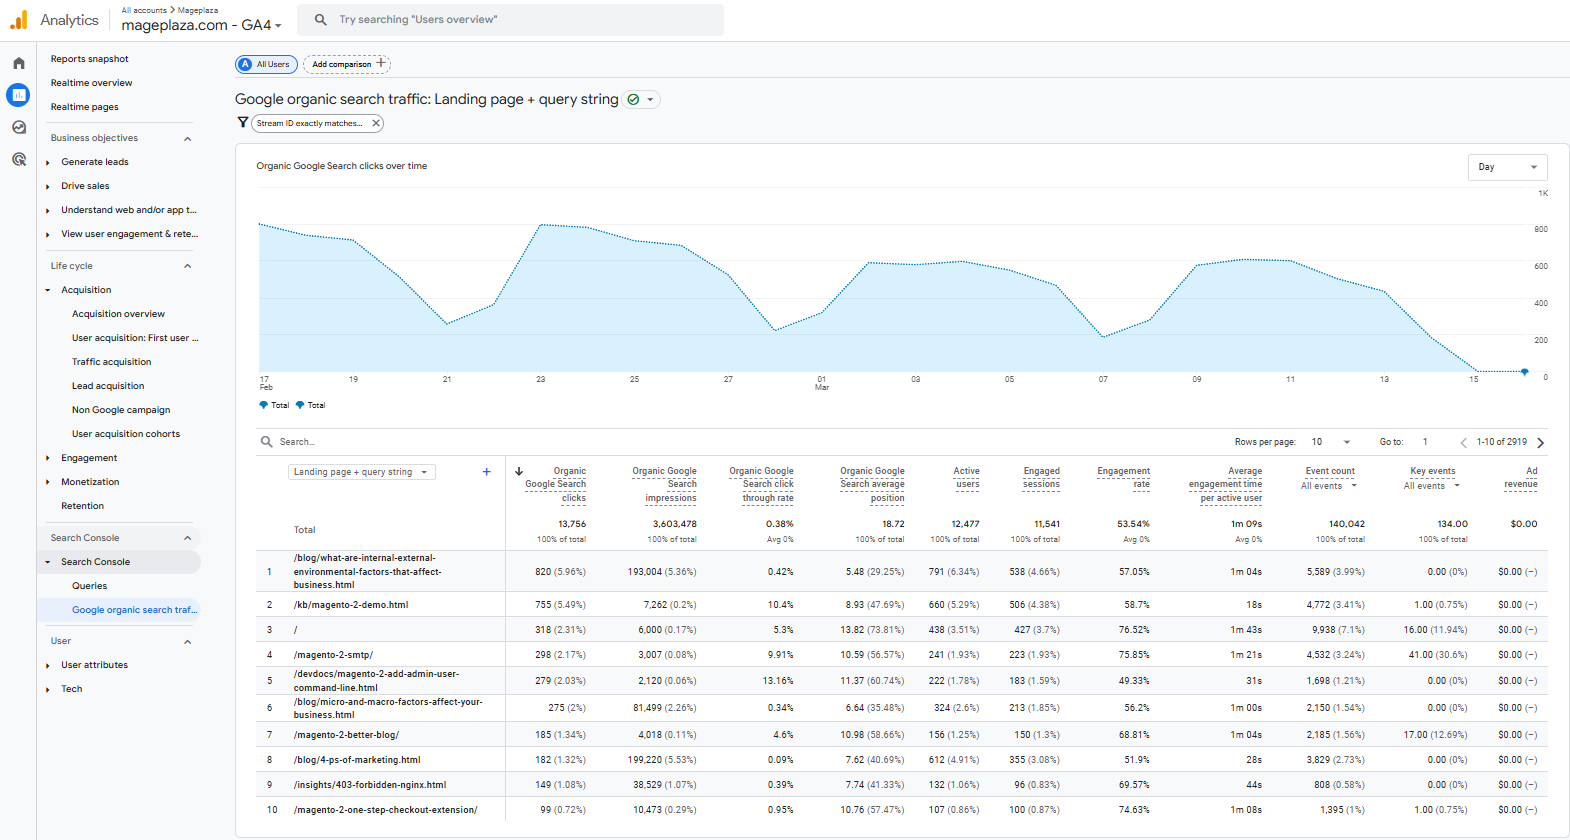Screen dimensions: 1570x840
Task: Collapse the Business objectives section
Action: 187,138
